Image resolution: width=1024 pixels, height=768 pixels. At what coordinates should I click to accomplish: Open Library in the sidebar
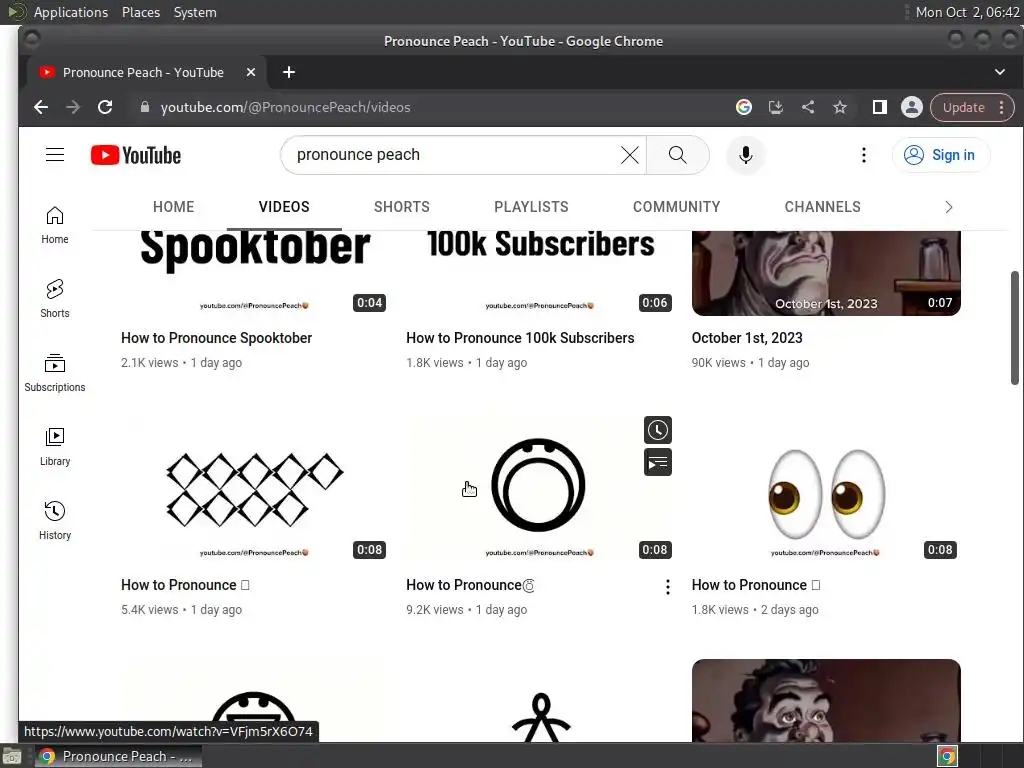[55, 447]
